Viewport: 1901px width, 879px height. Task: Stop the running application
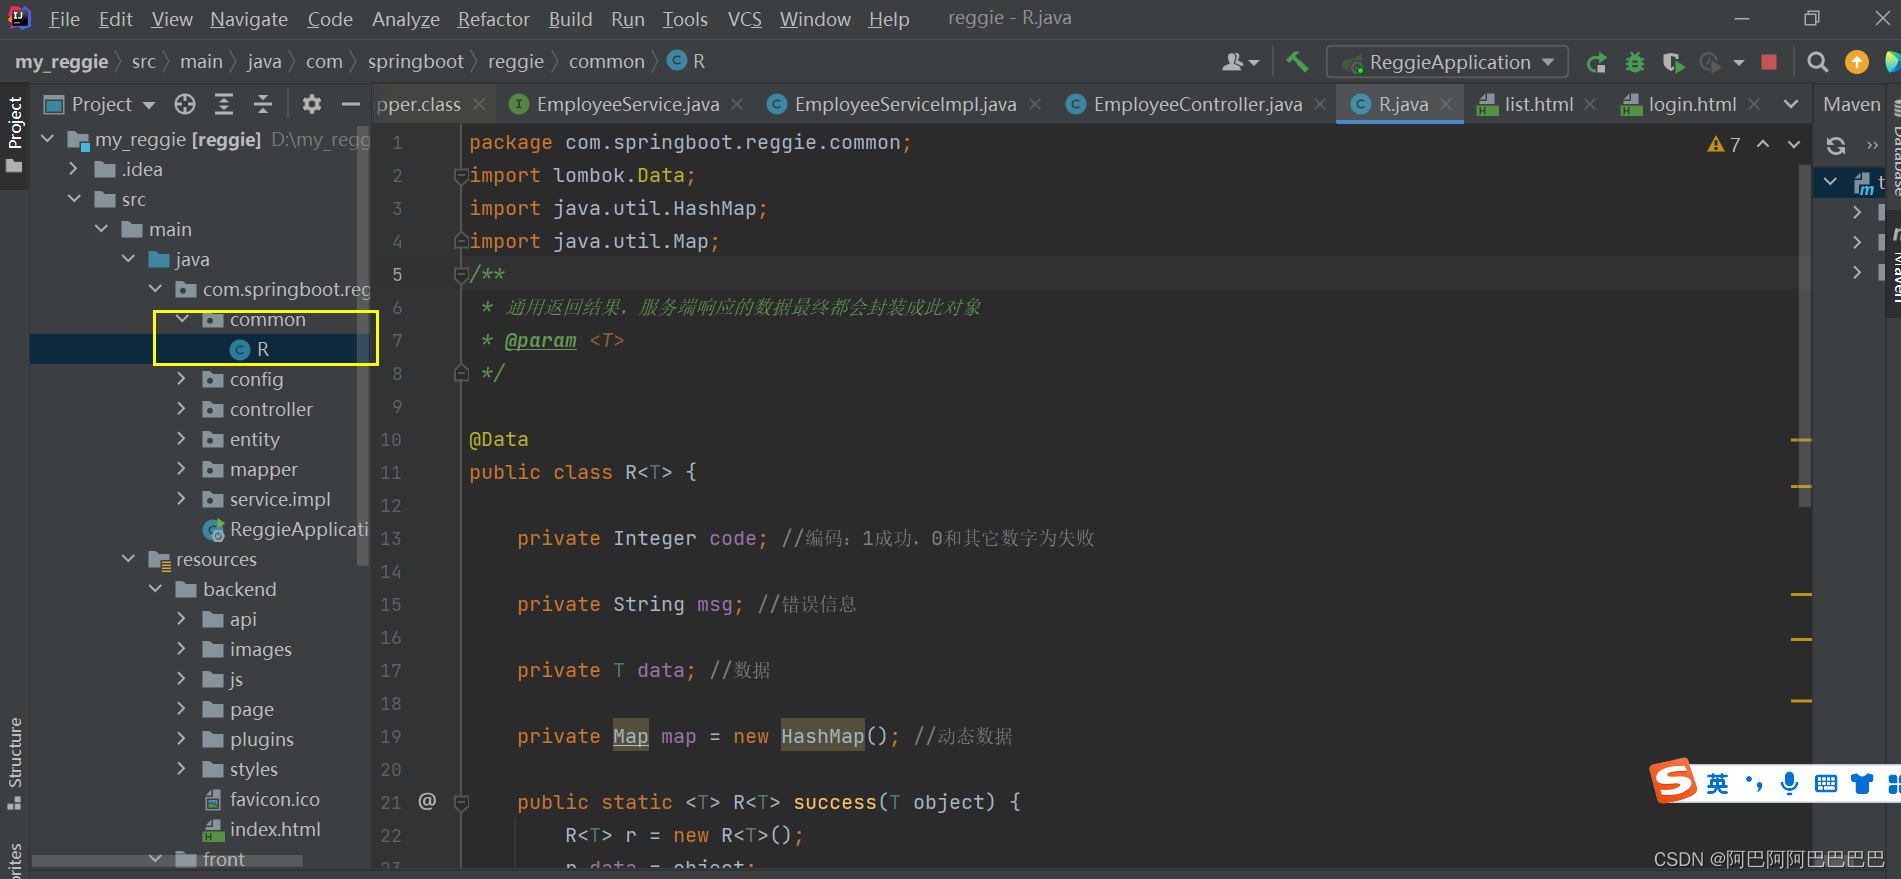click(x=1769, y=62)
